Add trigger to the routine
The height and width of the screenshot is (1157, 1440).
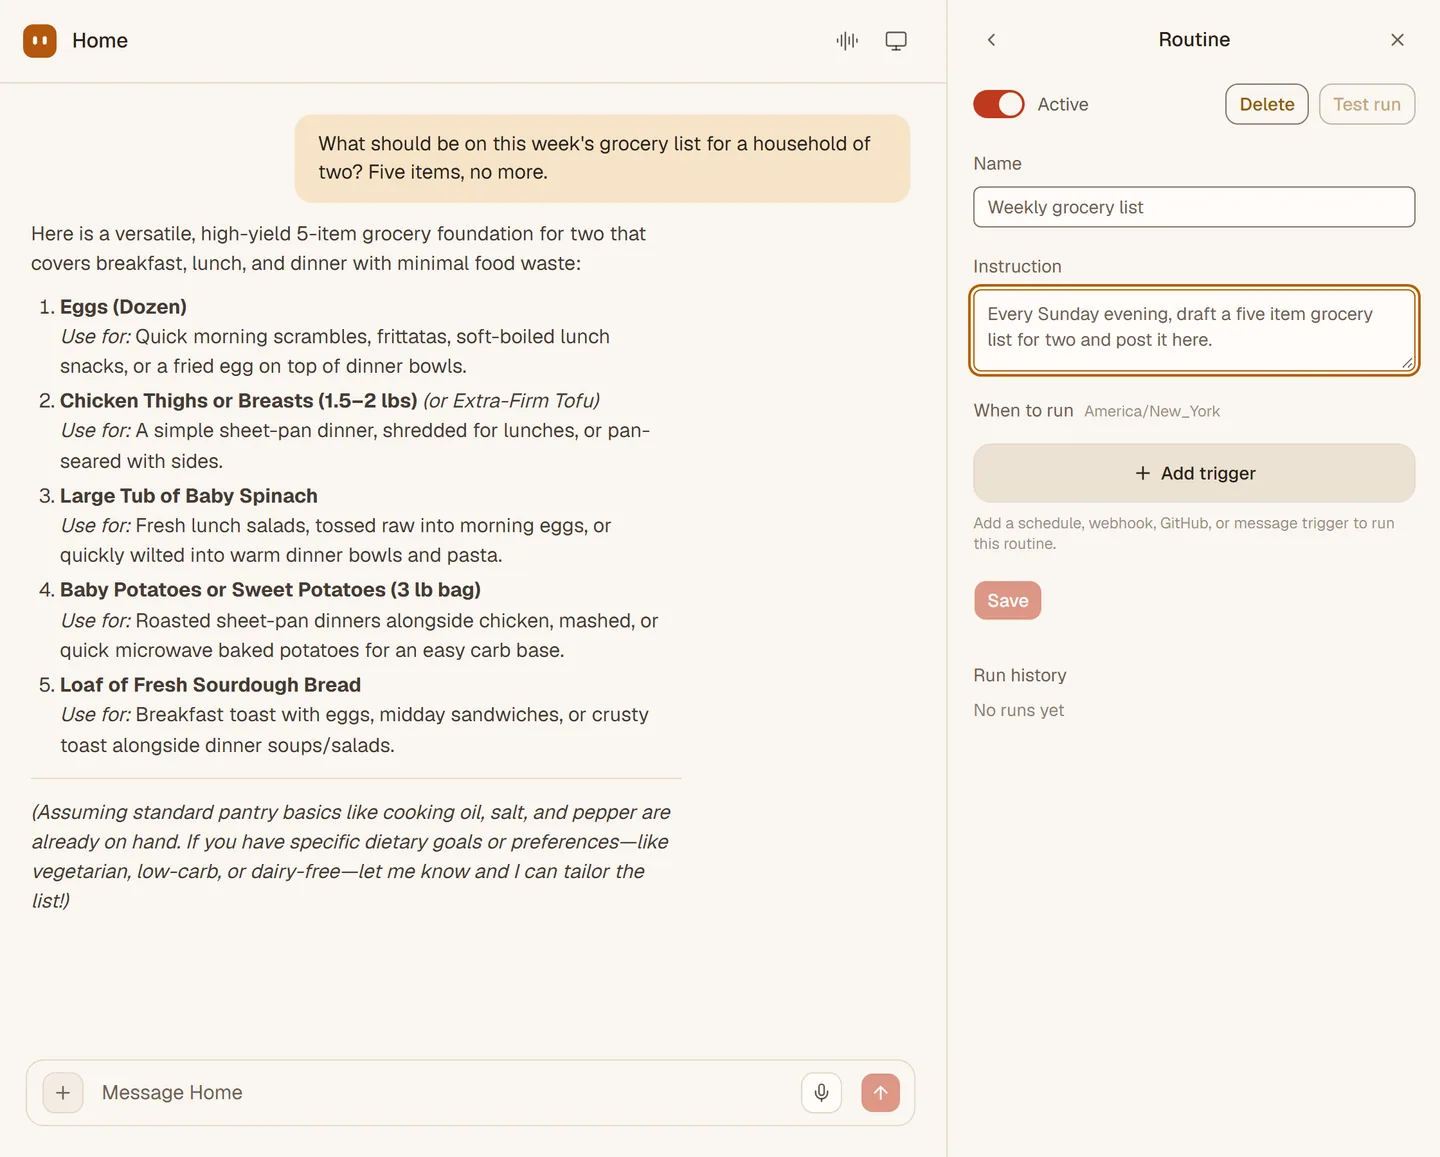pos(1194,473)
